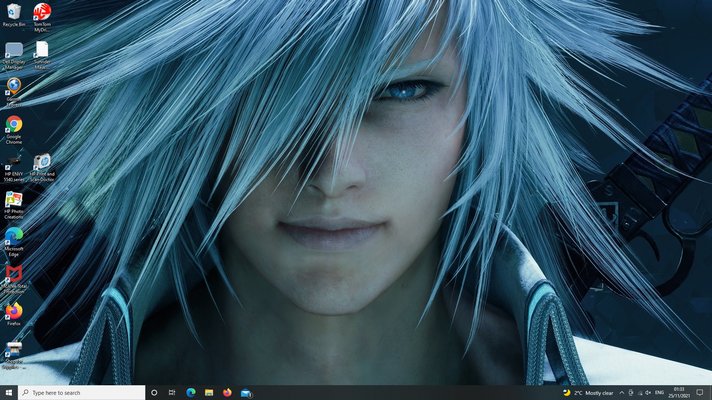Select the Firefox desktop shortcut

[14, 315]
